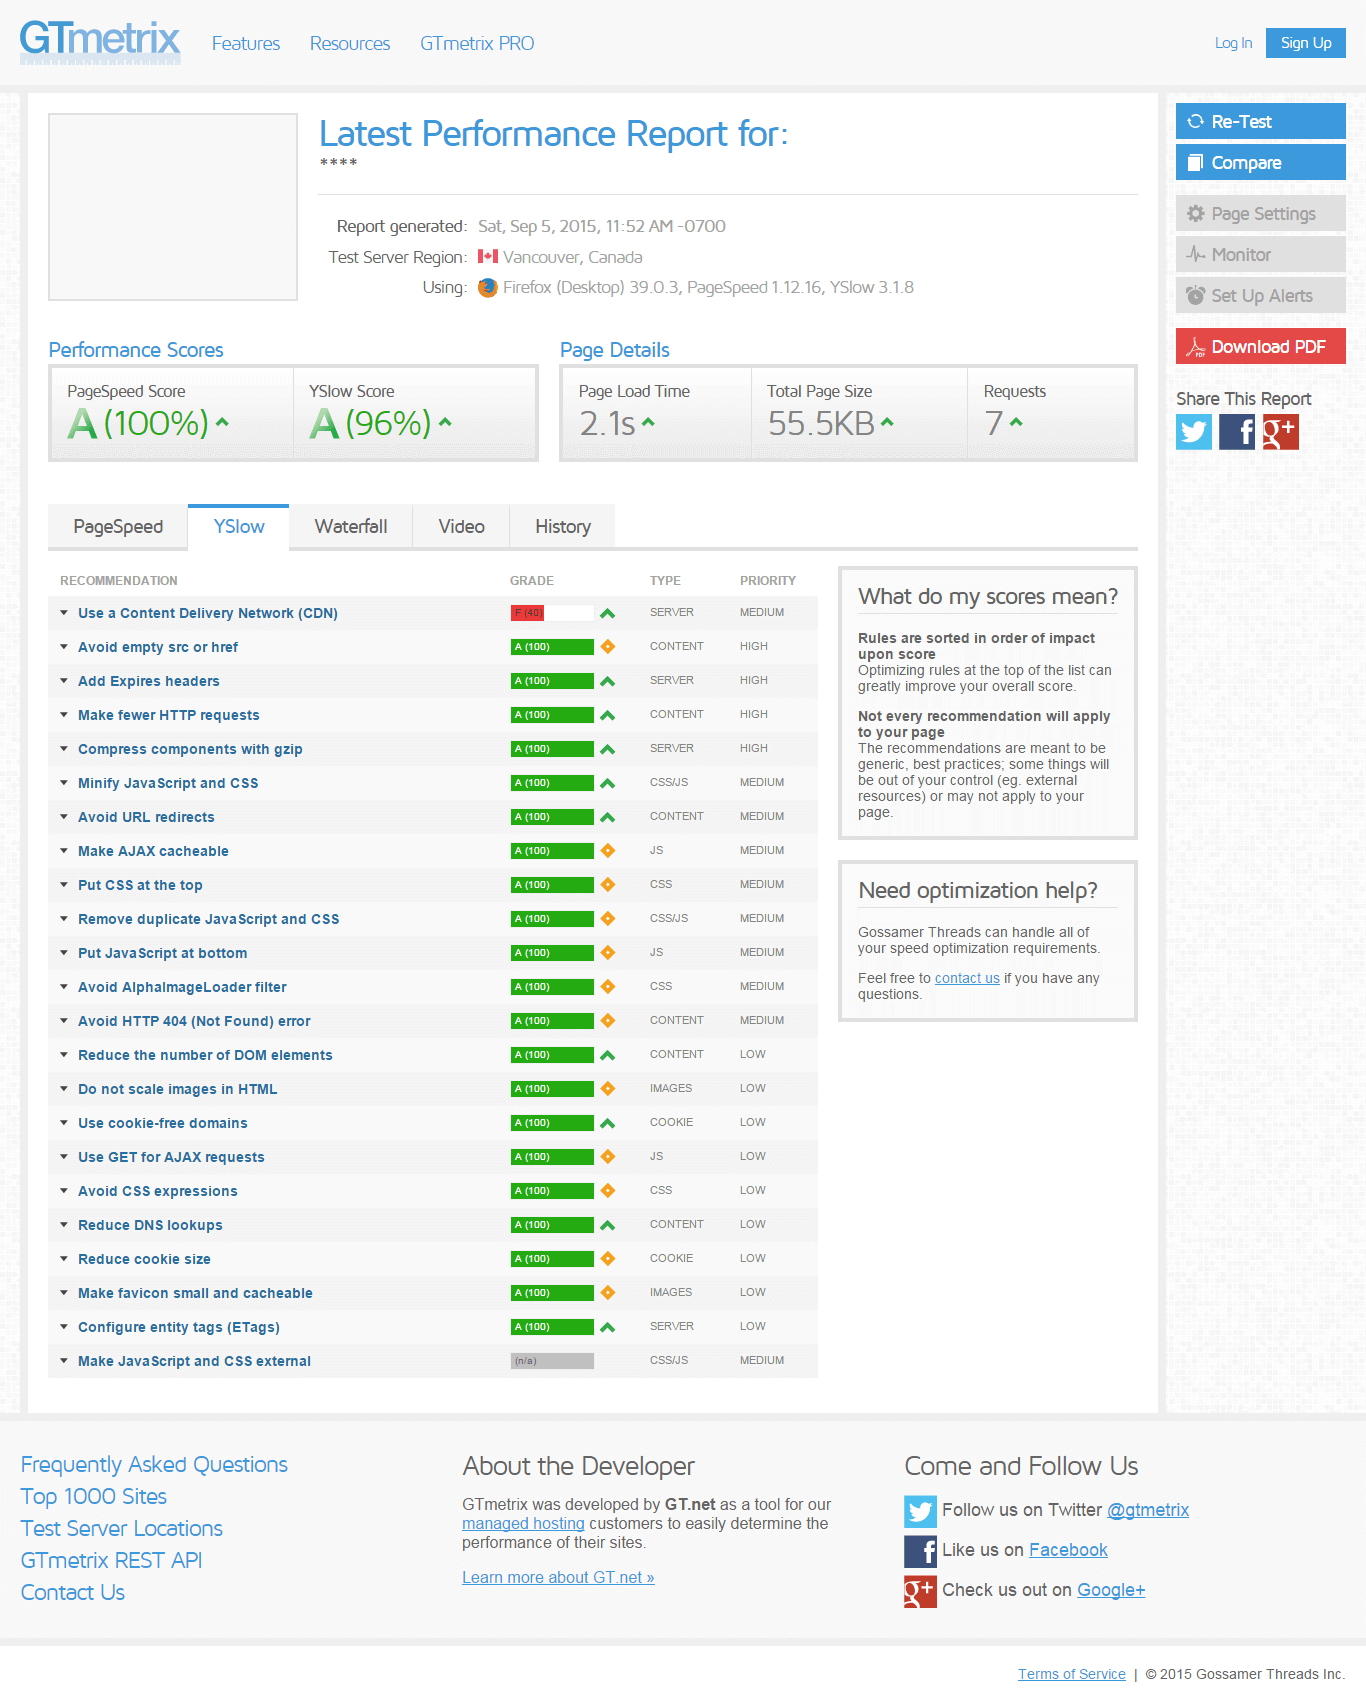The height and width of the screenshot is (1702, 1366).
Task: Open Page Settings button
Action: click(x=1261, y=213)
